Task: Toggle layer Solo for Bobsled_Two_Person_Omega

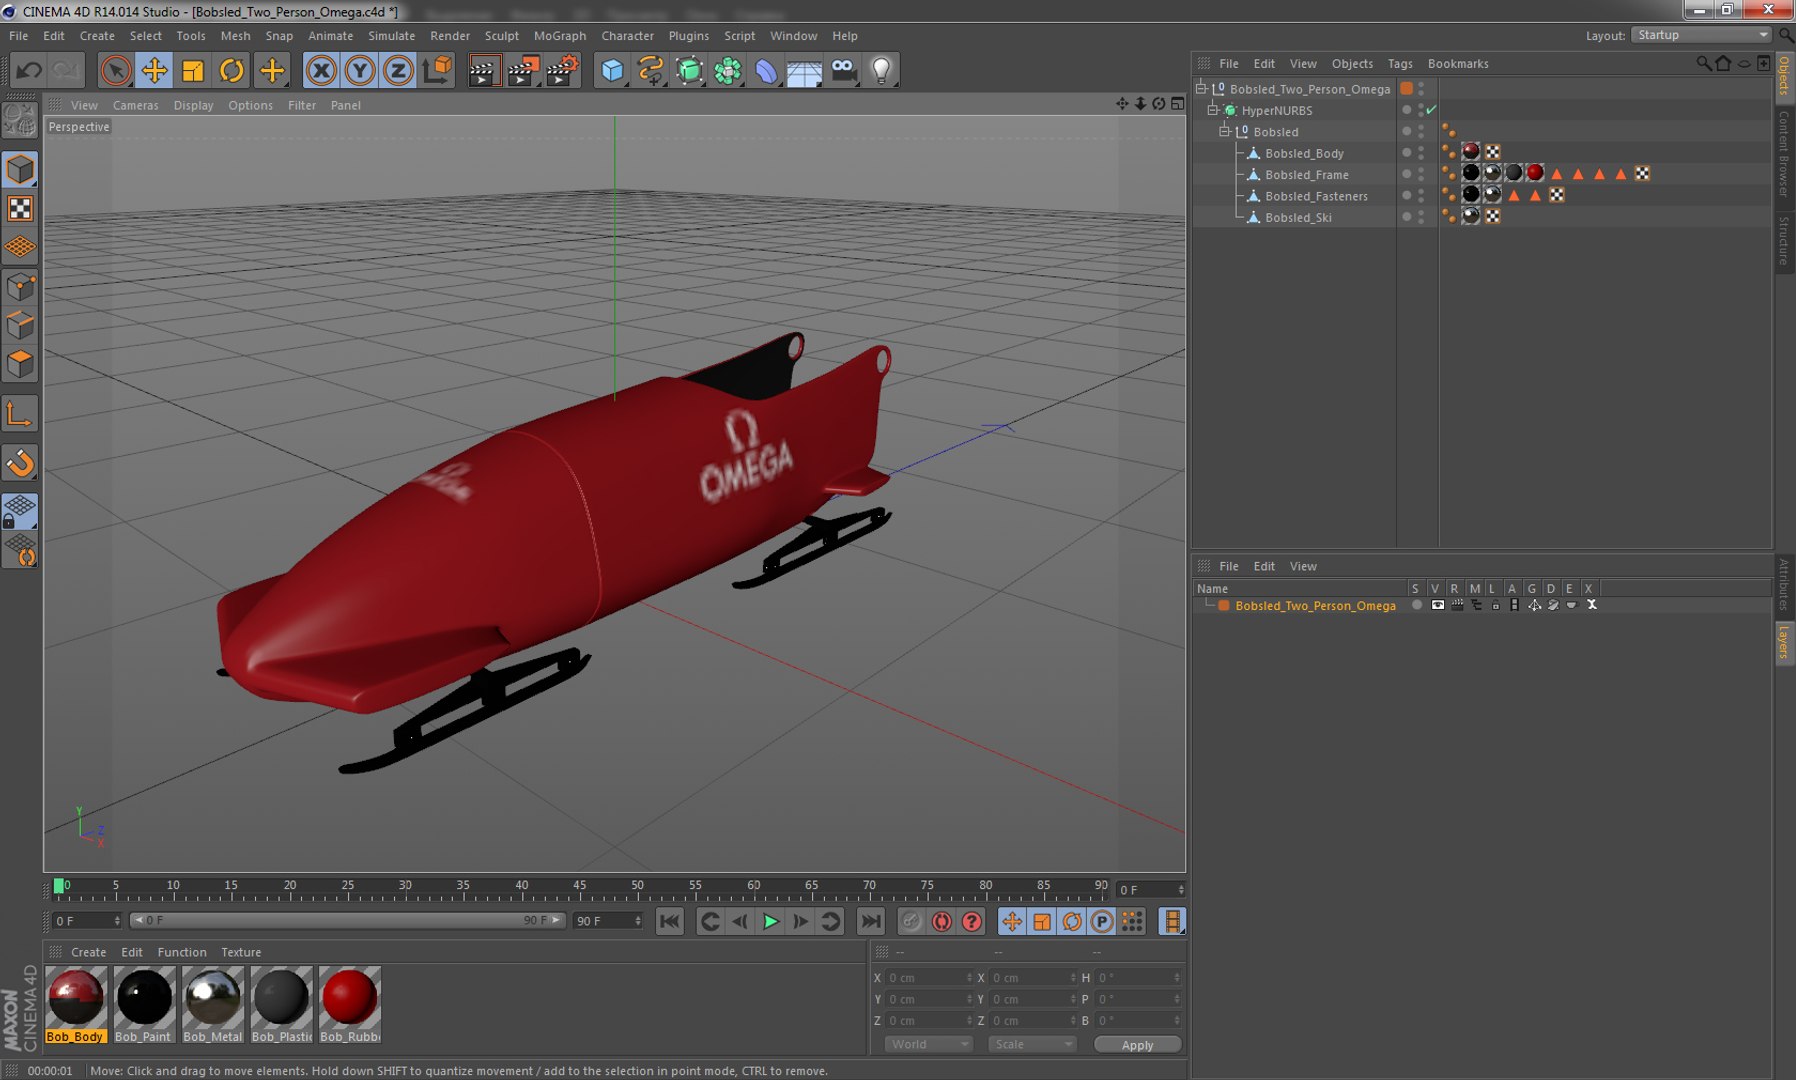Action: 1417,605
